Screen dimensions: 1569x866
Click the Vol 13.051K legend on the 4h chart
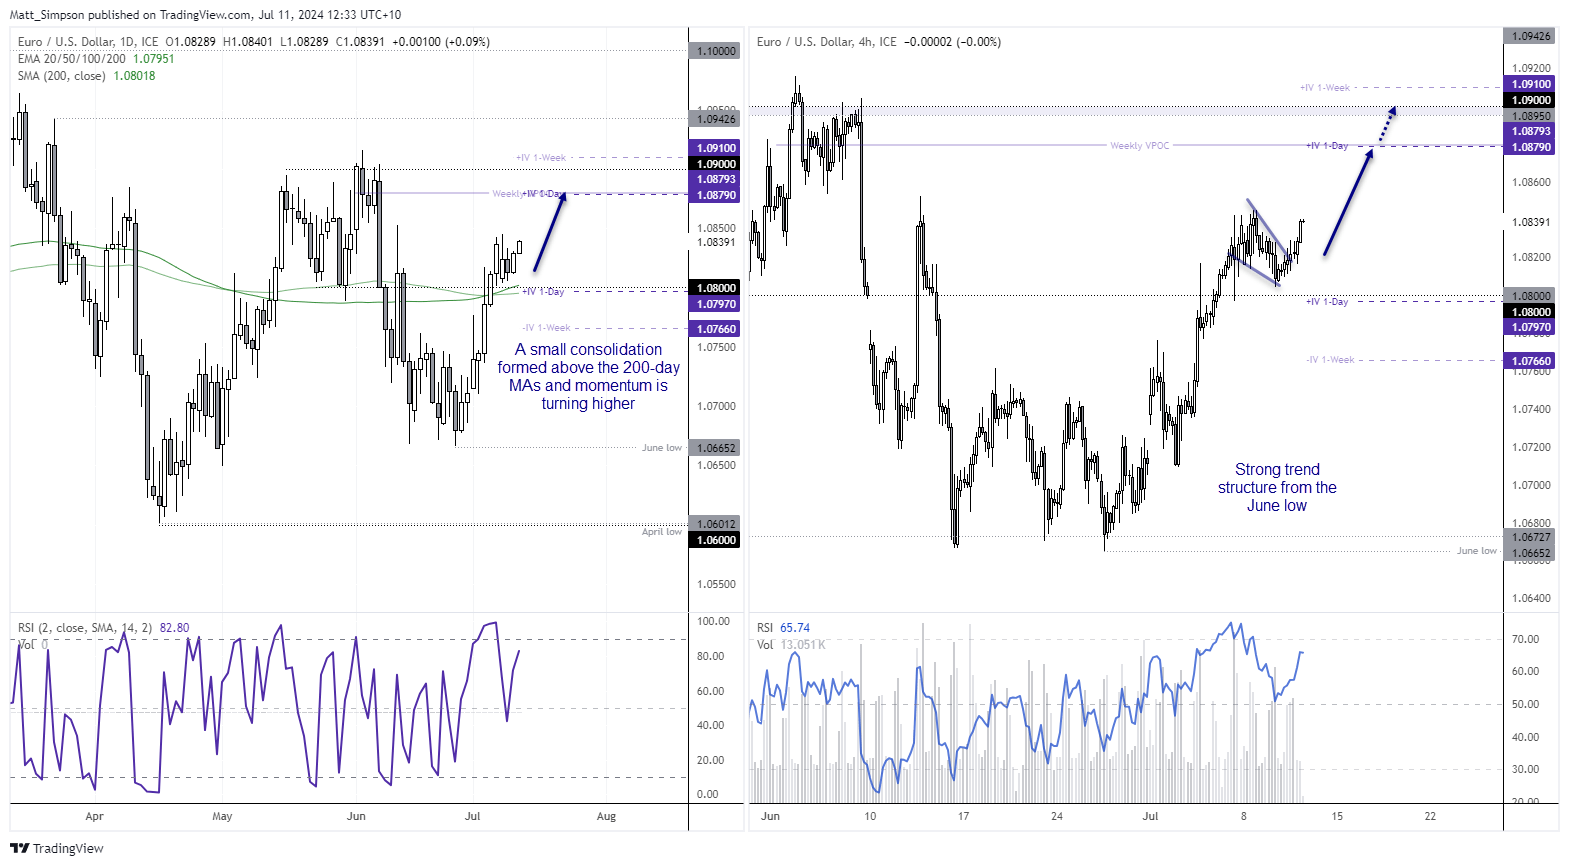tap(791, 645)
